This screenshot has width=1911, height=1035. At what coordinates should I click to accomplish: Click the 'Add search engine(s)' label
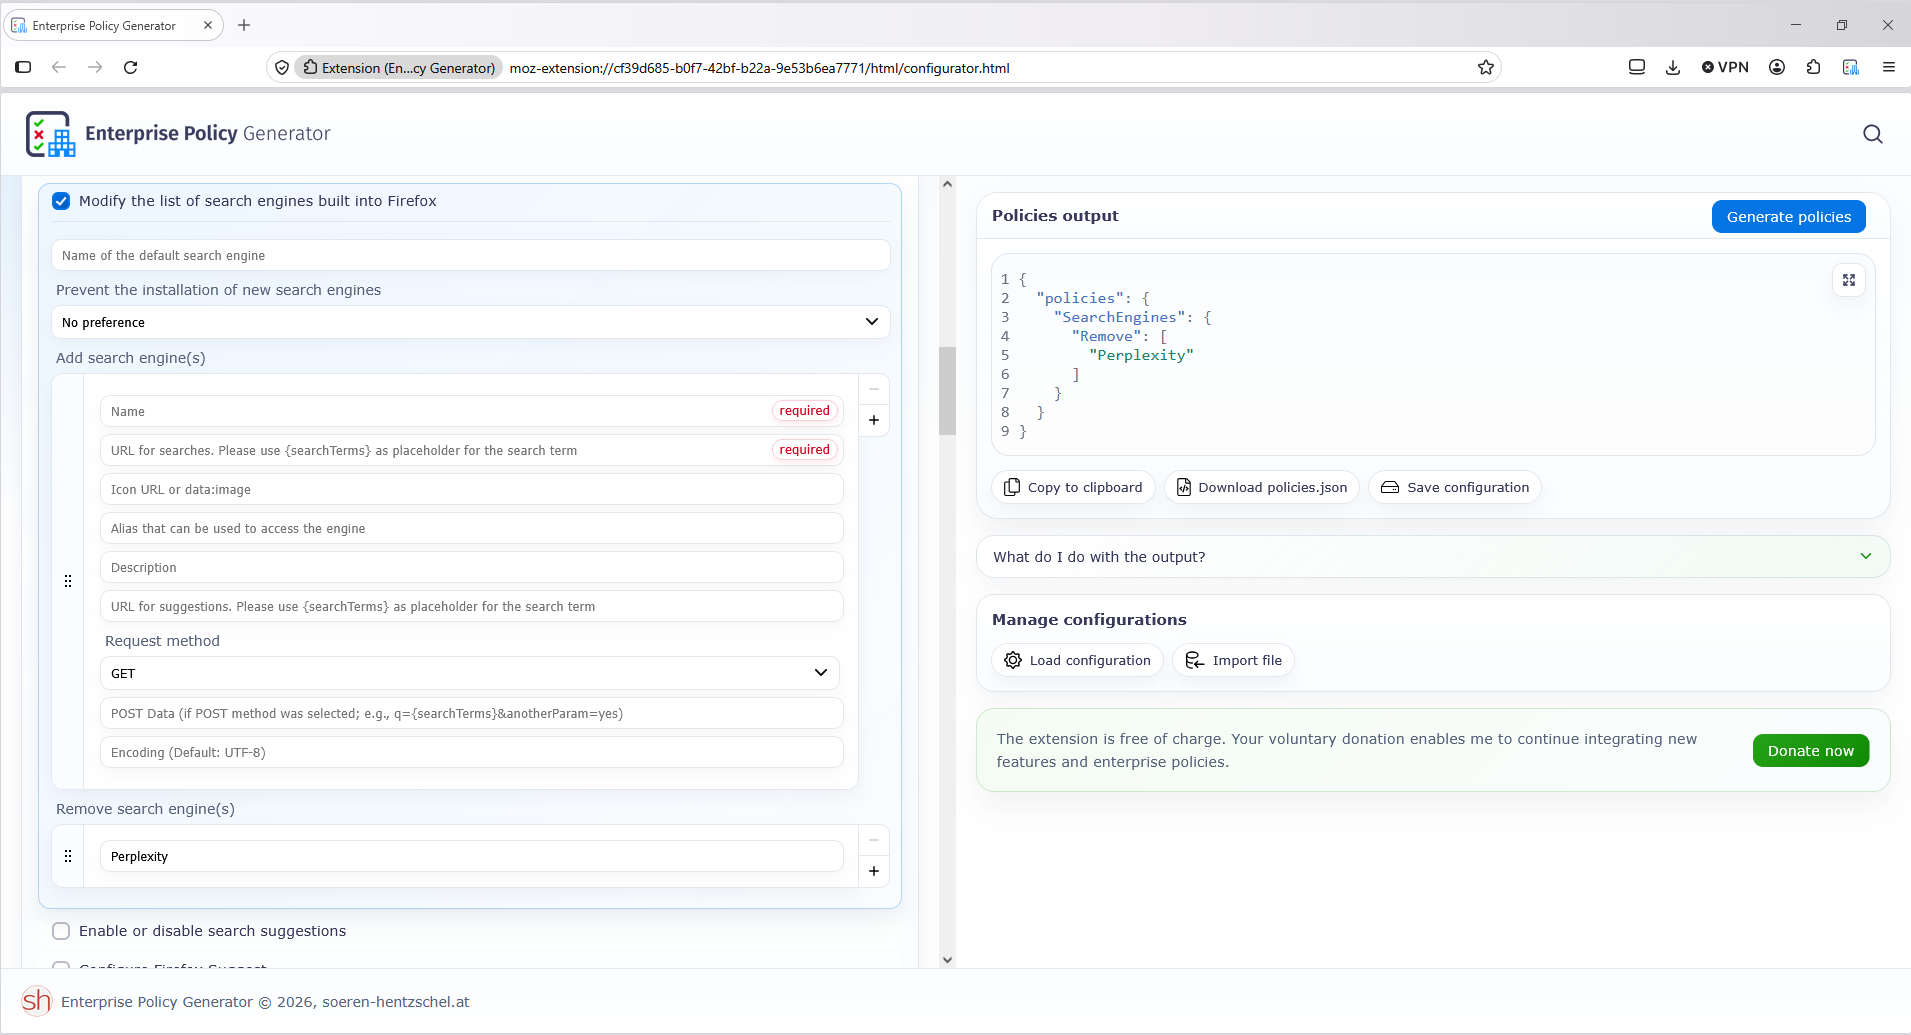131,358
